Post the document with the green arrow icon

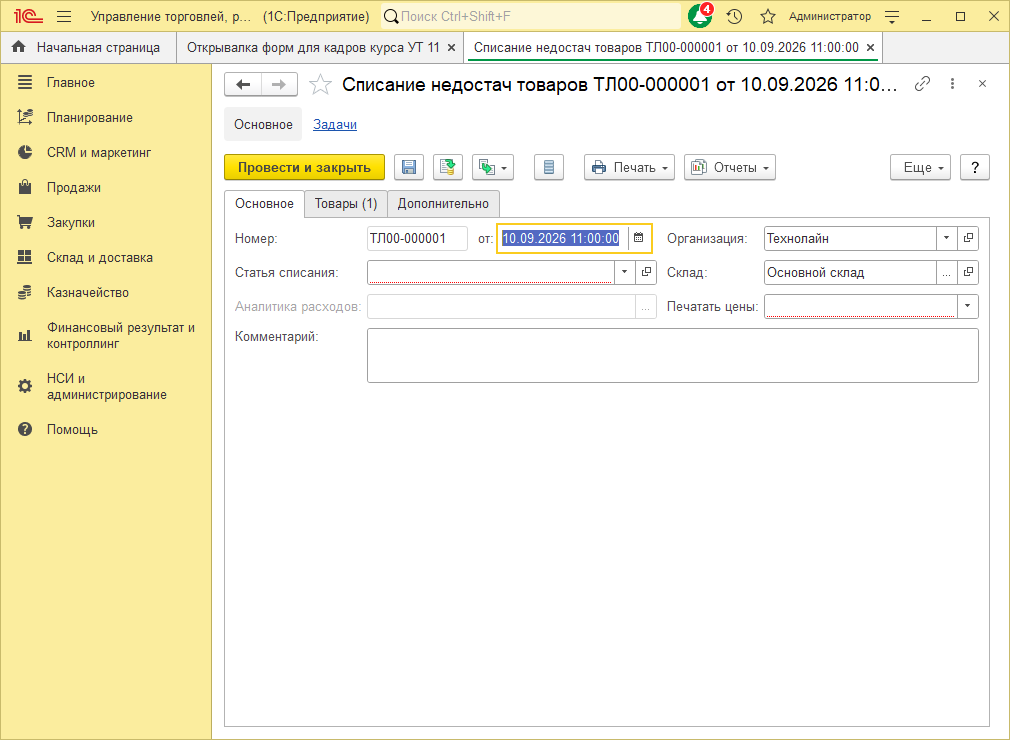coord(448,167)
